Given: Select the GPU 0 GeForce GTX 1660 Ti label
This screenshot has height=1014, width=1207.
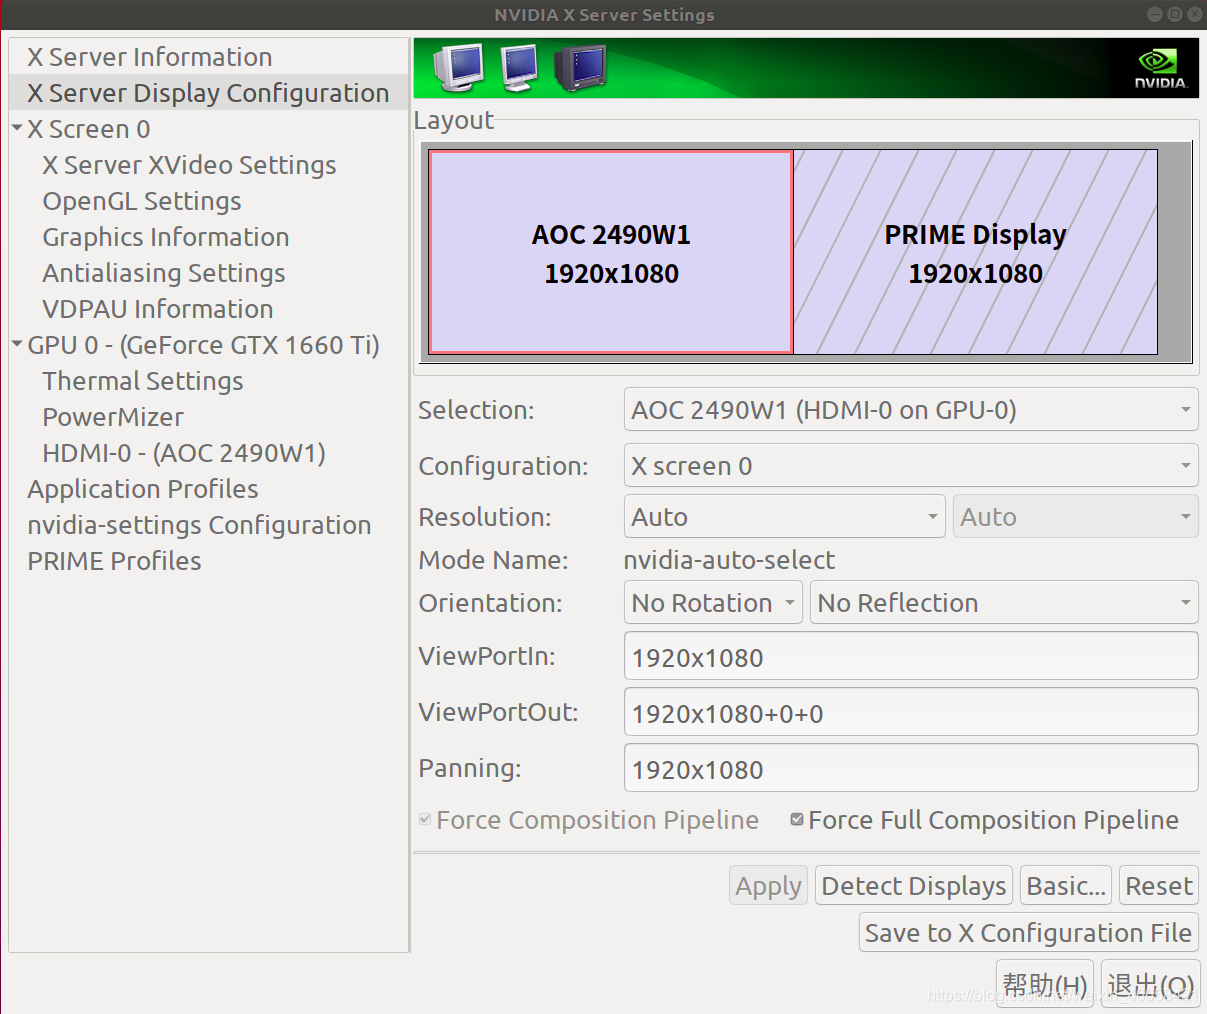Looking at the screenshot, I should coord(204,345).
